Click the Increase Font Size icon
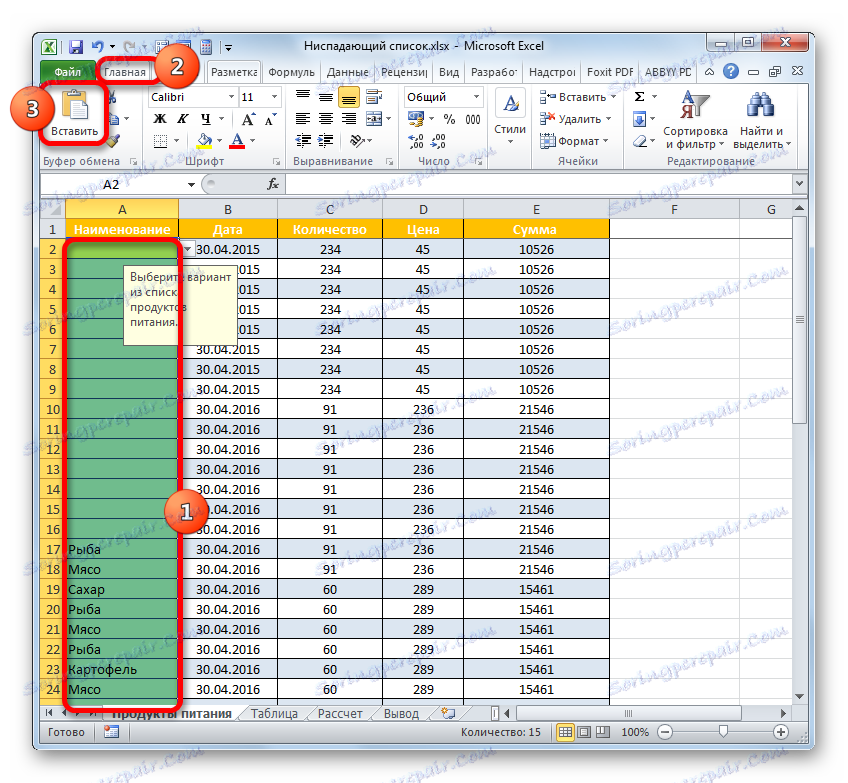The image size is (848, 783). pyautogui.click(x=248, y=119)
